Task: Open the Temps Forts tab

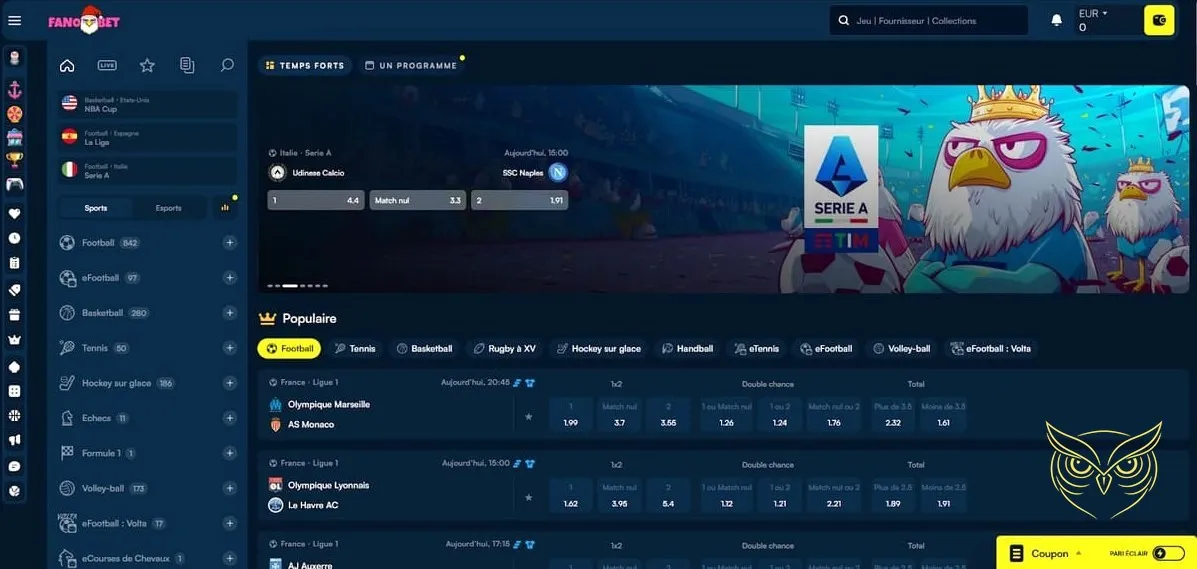Action: pos(305,66)
